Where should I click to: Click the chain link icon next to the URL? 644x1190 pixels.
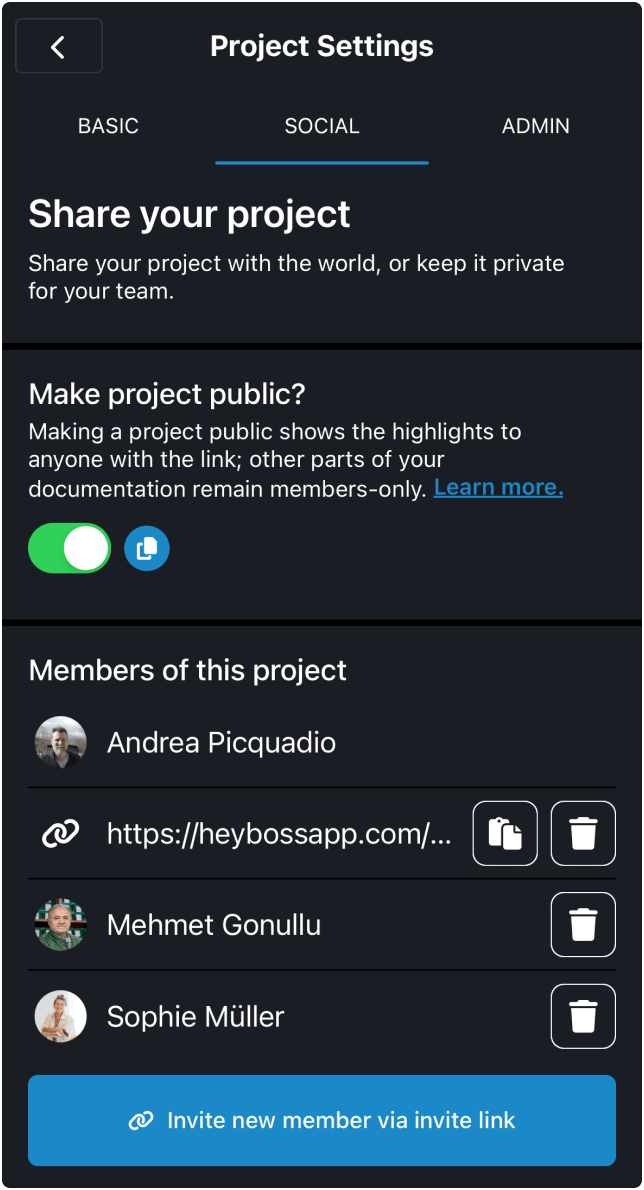click(x=58, y=833)
